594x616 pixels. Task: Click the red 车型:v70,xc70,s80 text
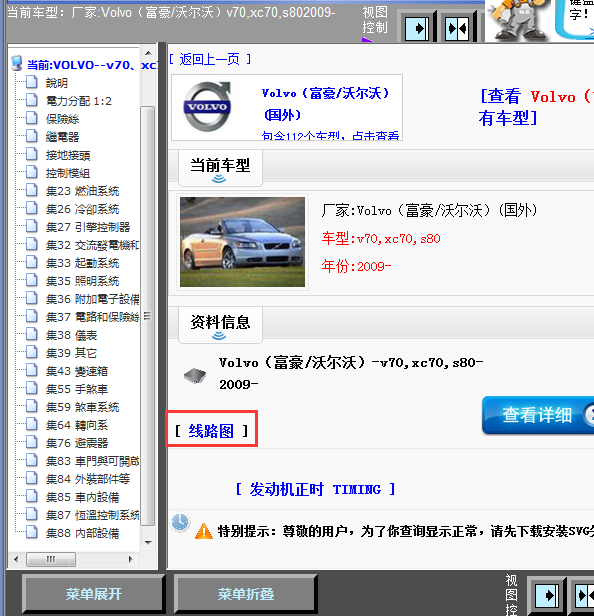[381, 238]
